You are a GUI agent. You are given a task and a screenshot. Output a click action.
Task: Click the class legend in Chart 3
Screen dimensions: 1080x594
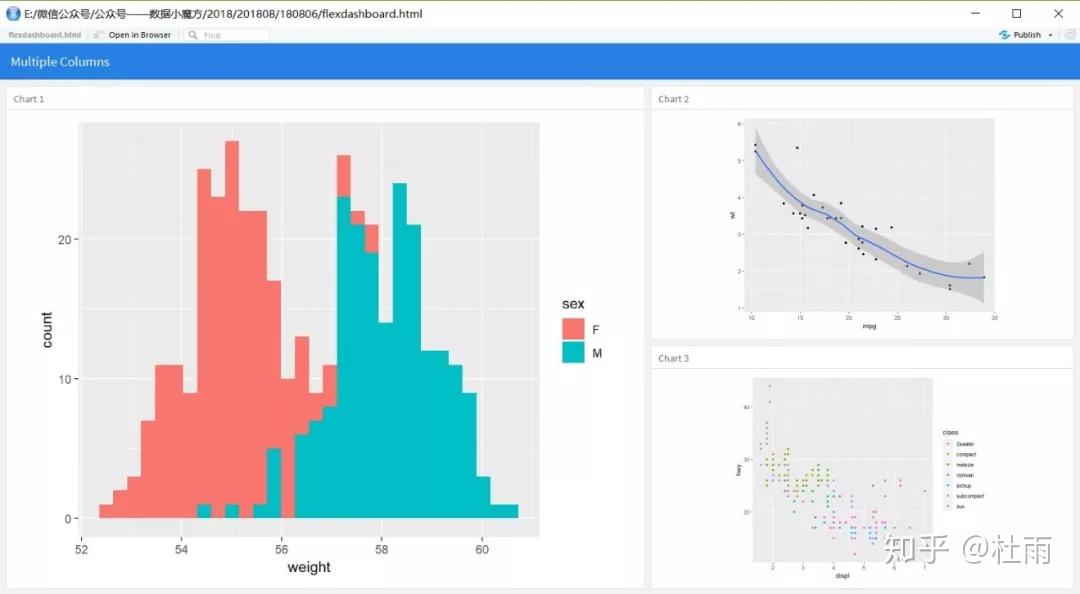[x=963, y=471]
